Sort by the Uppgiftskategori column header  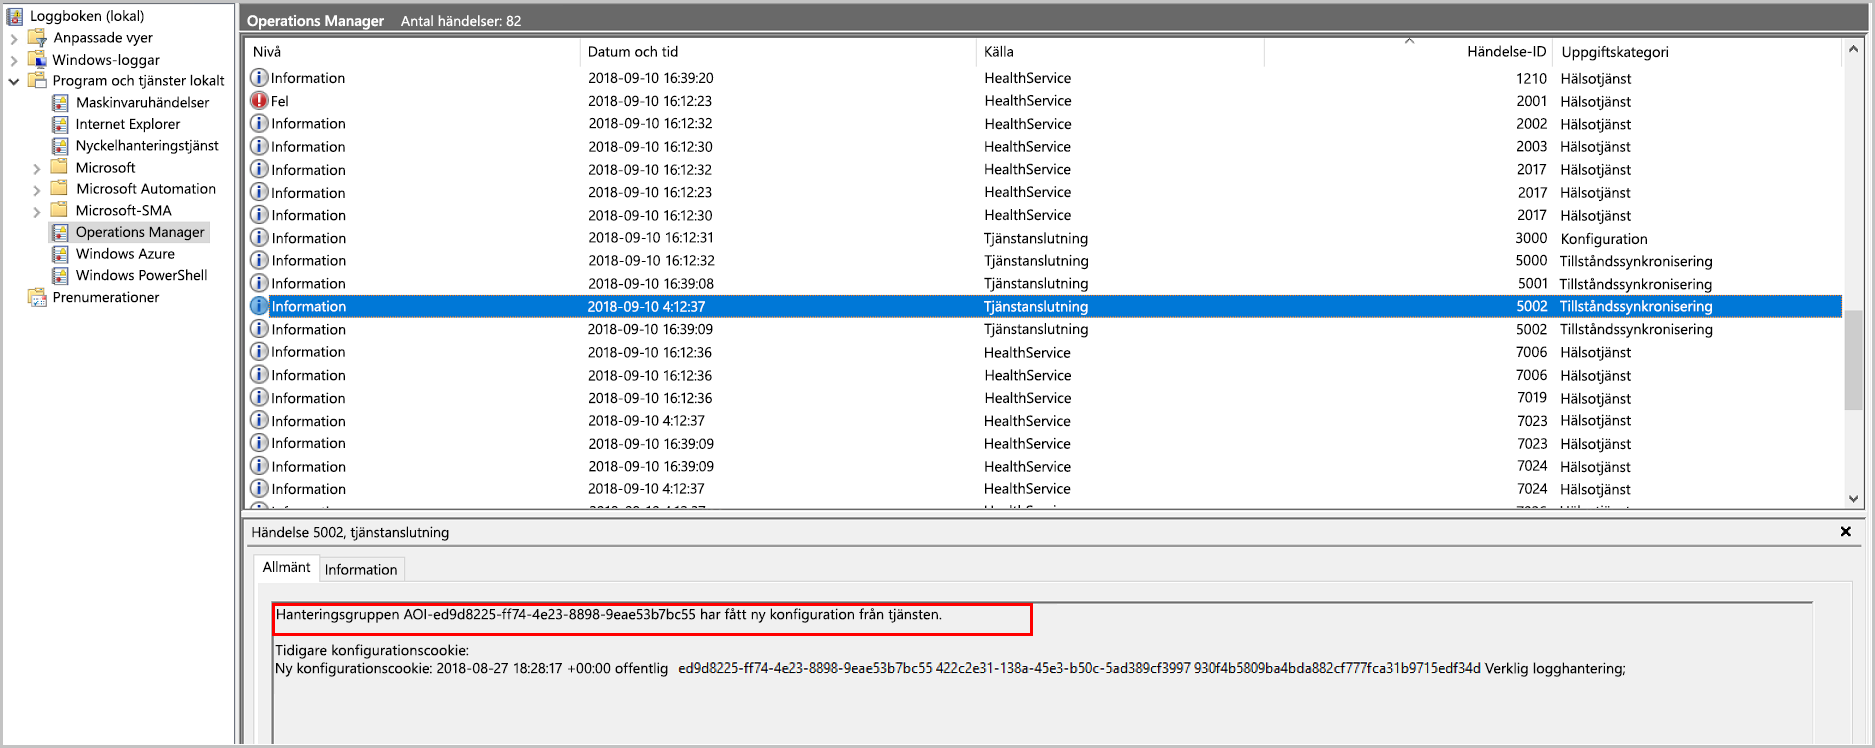point(1697,52)
